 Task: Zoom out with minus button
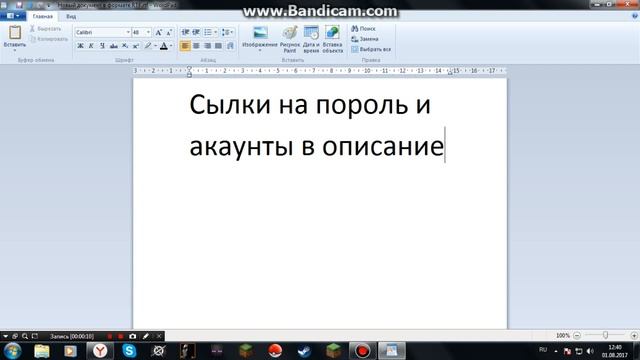tap(577, 336)
